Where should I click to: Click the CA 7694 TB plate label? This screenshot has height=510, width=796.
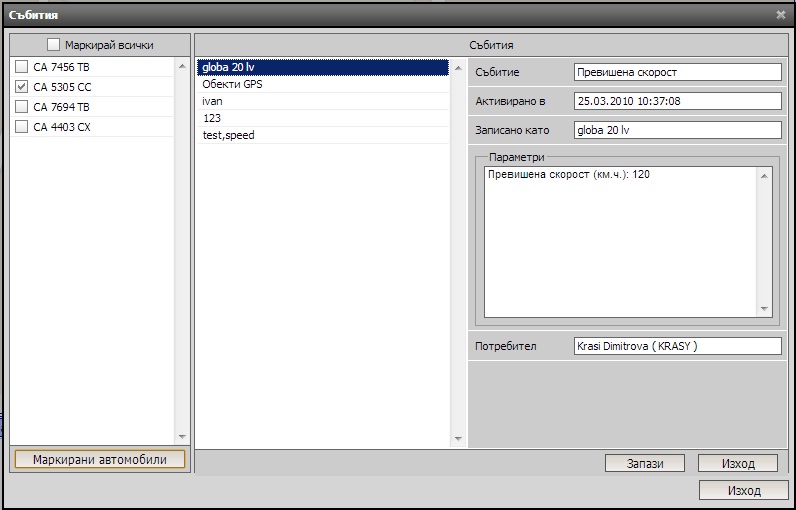coord(61,107)
